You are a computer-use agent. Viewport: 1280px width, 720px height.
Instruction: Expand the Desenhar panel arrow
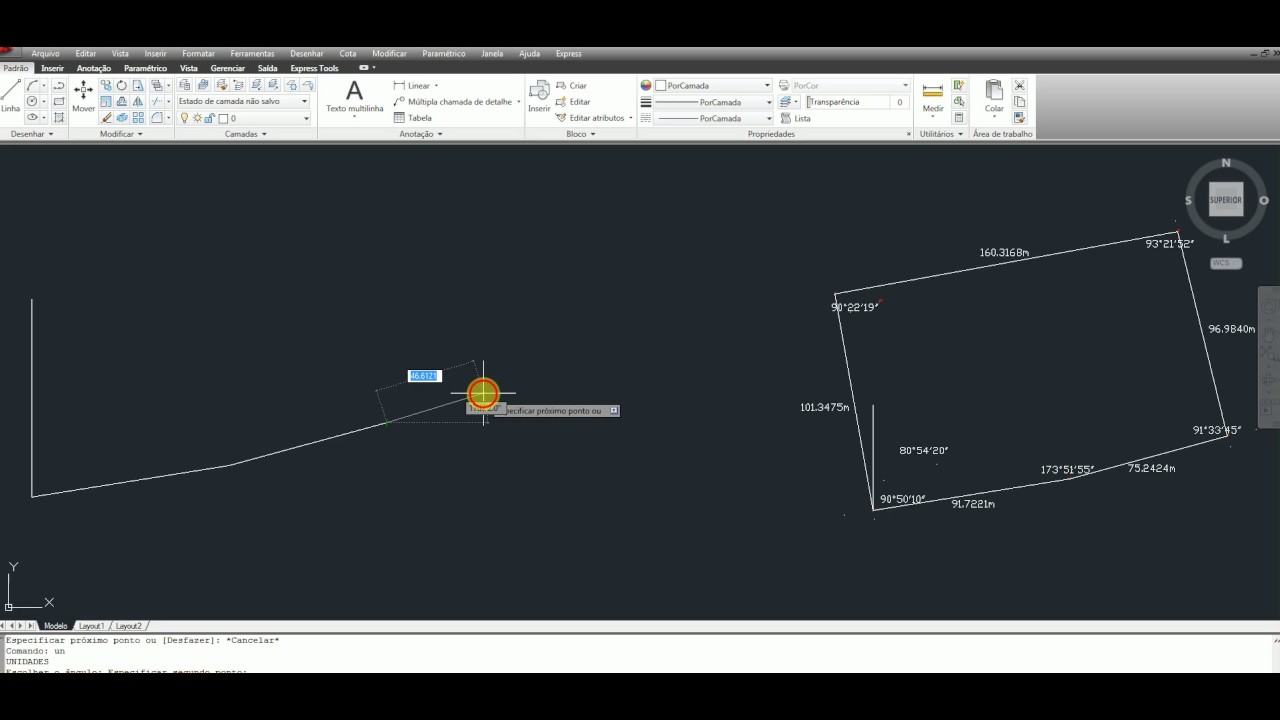click(x=51, y=134)
